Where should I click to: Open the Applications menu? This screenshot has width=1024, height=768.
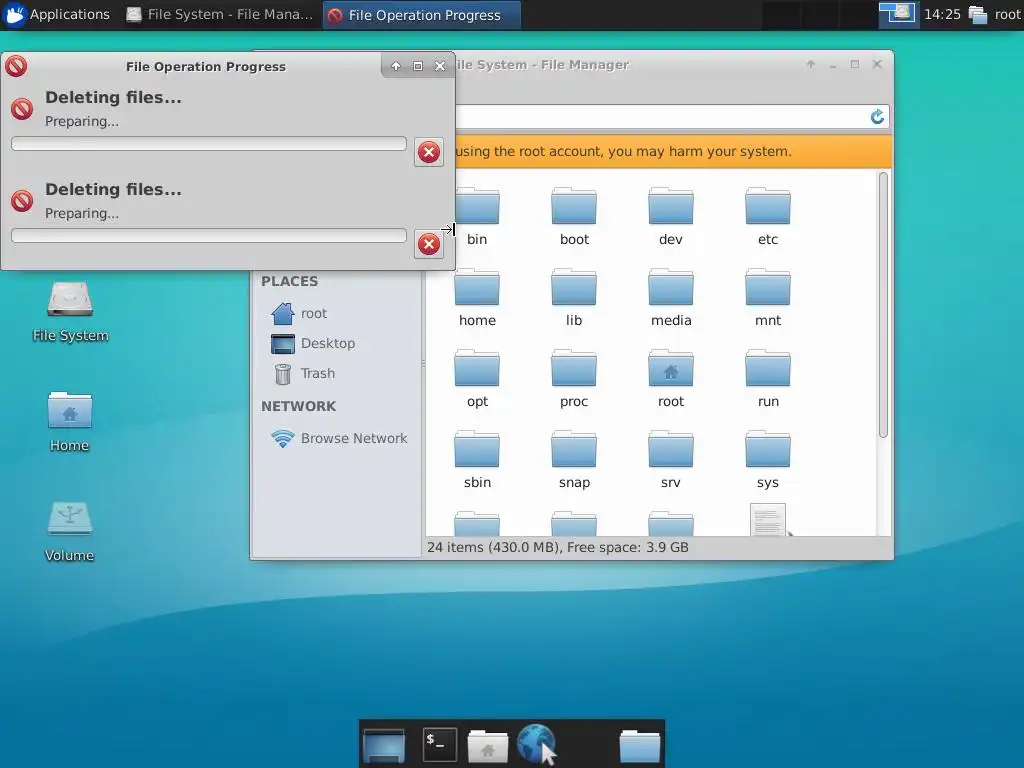coord(57,14)
